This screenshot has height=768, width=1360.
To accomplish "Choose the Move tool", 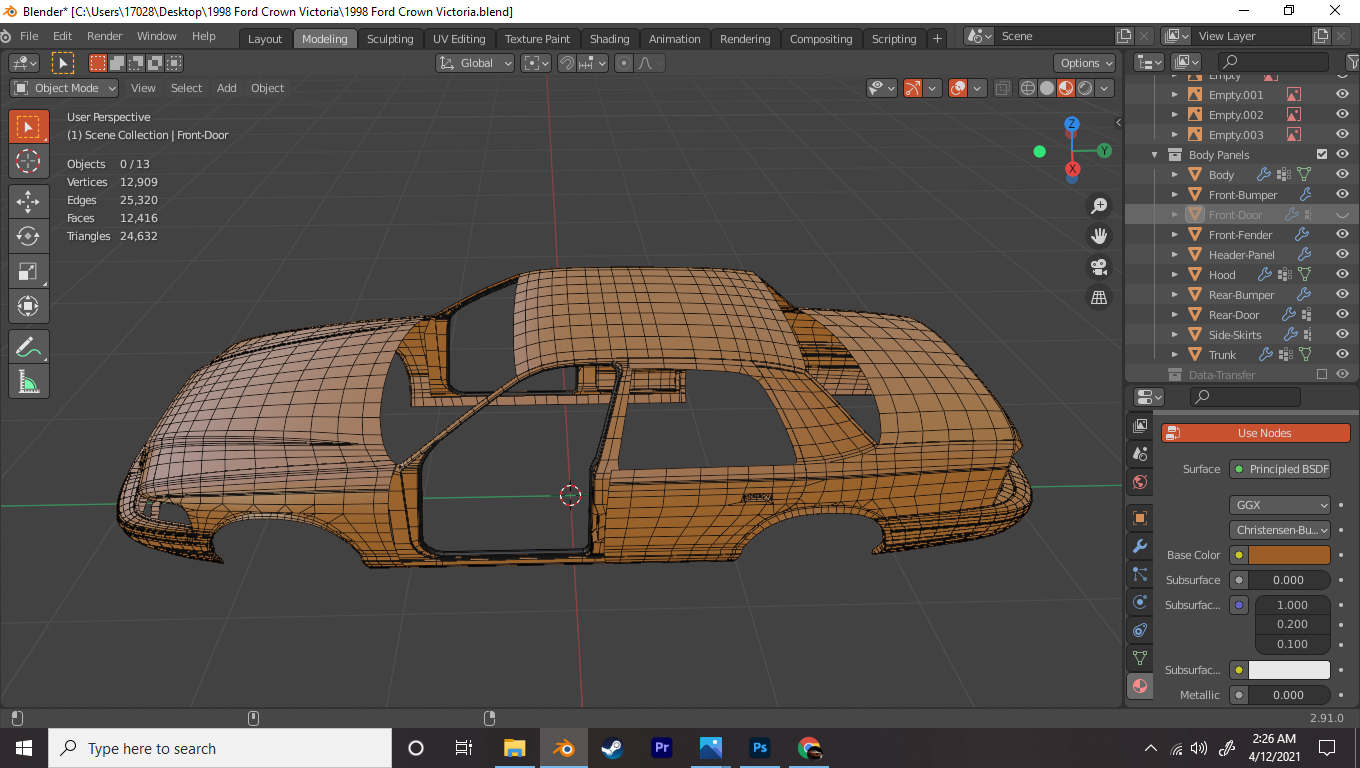I will [x=28, y=201].
